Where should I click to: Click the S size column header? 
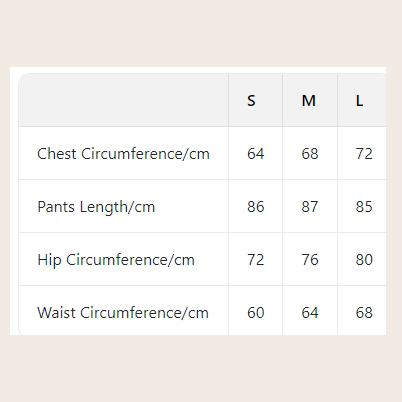point(251,100)
